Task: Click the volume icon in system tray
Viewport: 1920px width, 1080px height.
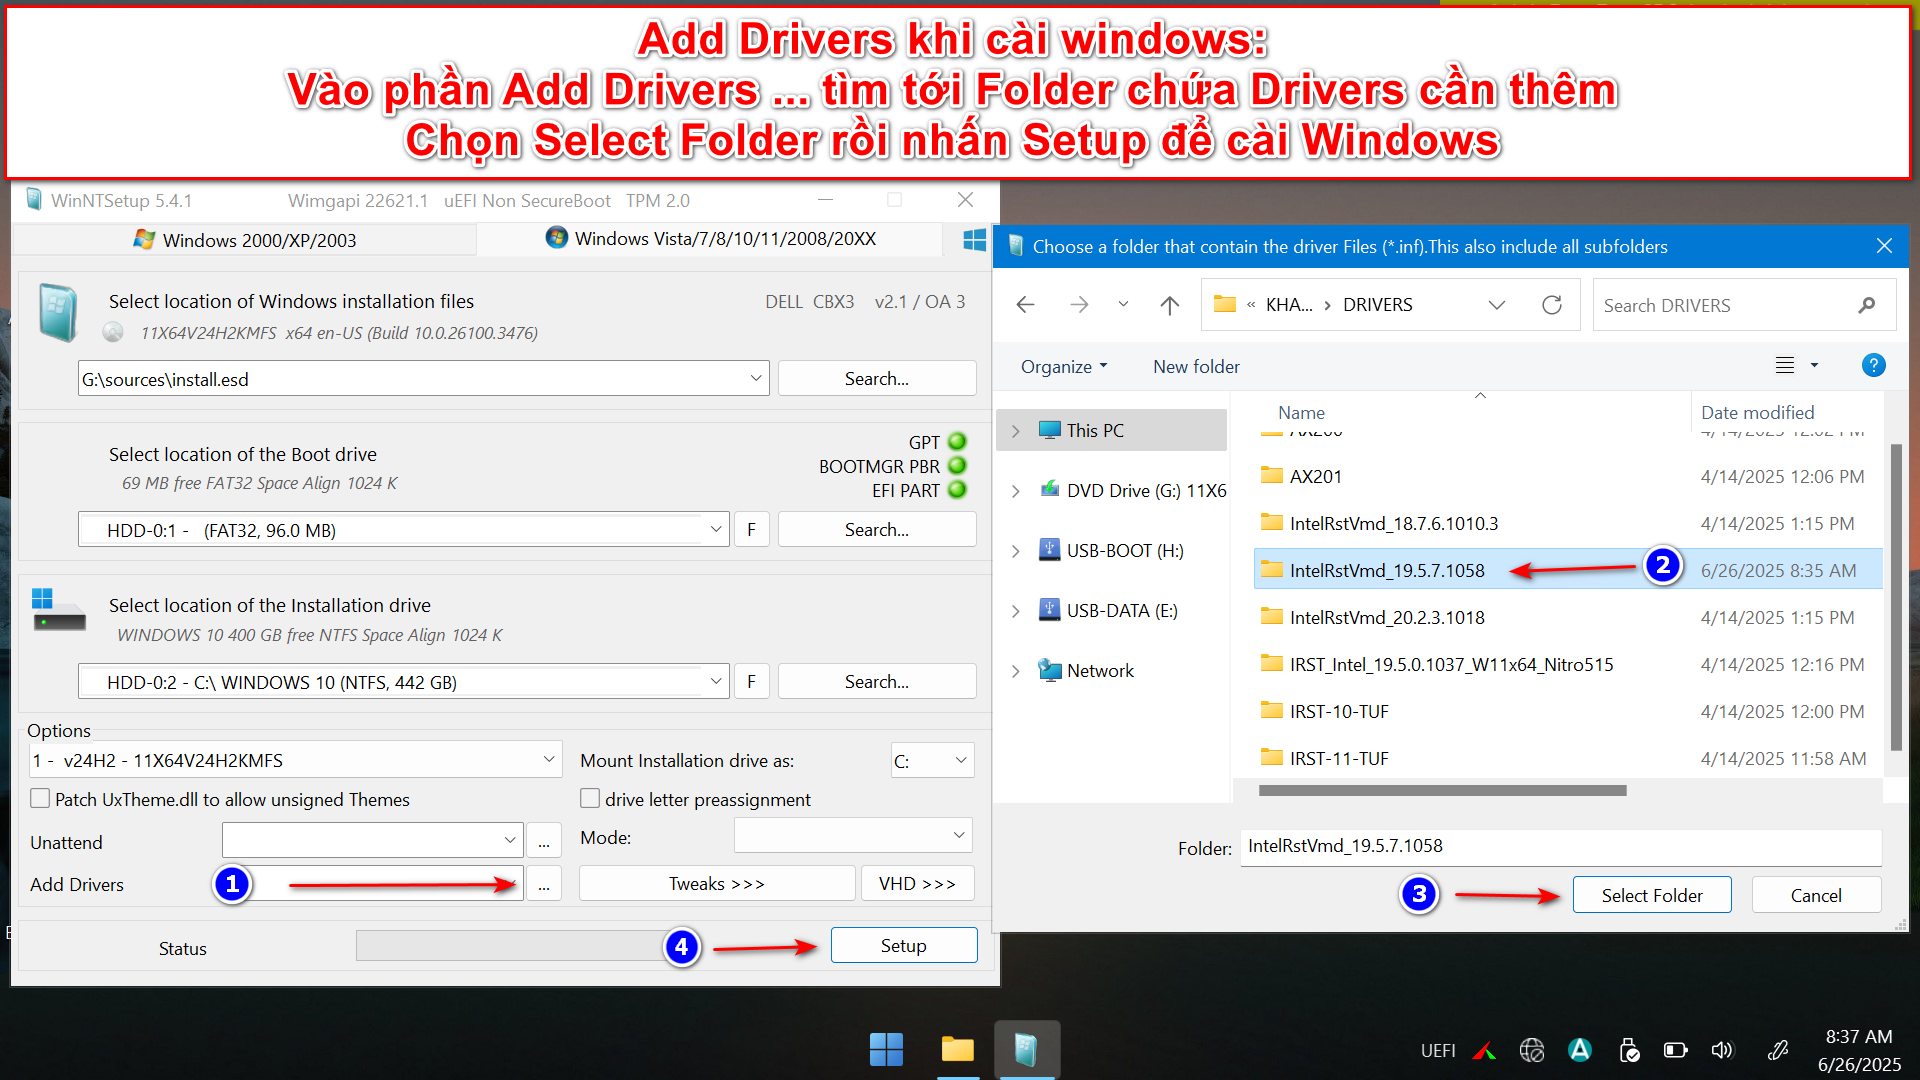Action: [1721, 1050]
